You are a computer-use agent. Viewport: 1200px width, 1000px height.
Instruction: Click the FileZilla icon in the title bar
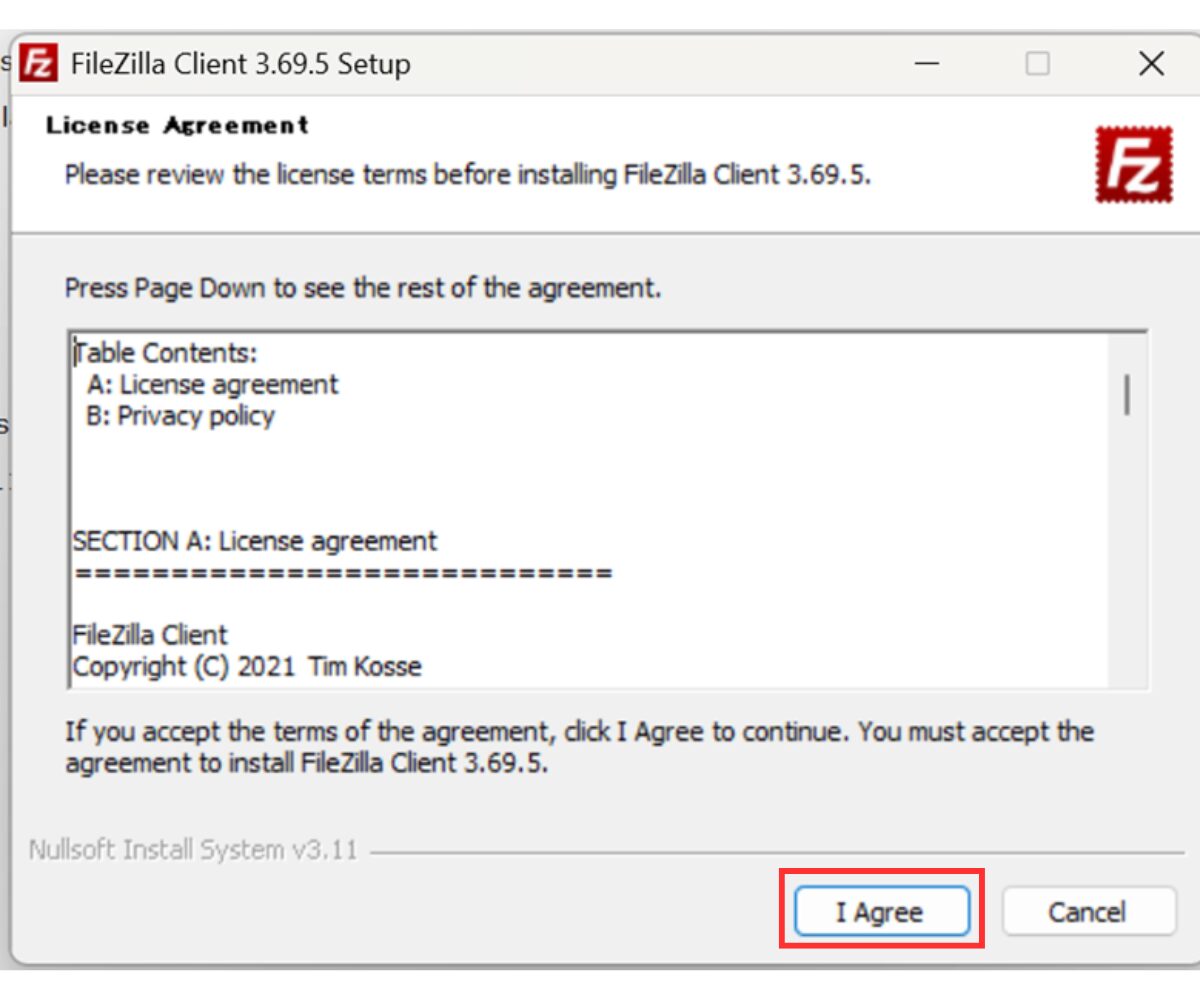39,64
